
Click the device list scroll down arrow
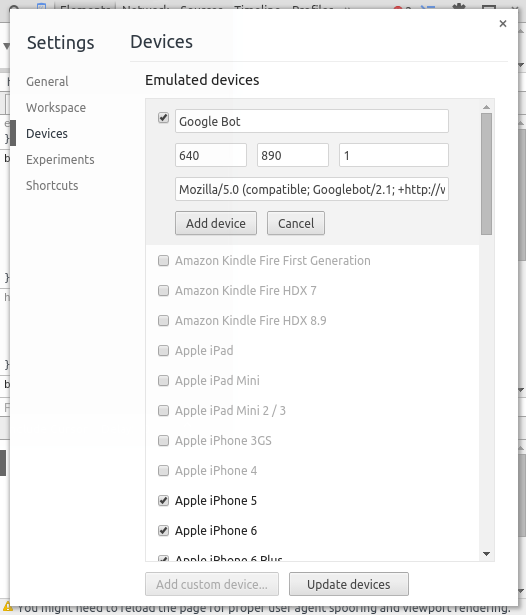486,554
